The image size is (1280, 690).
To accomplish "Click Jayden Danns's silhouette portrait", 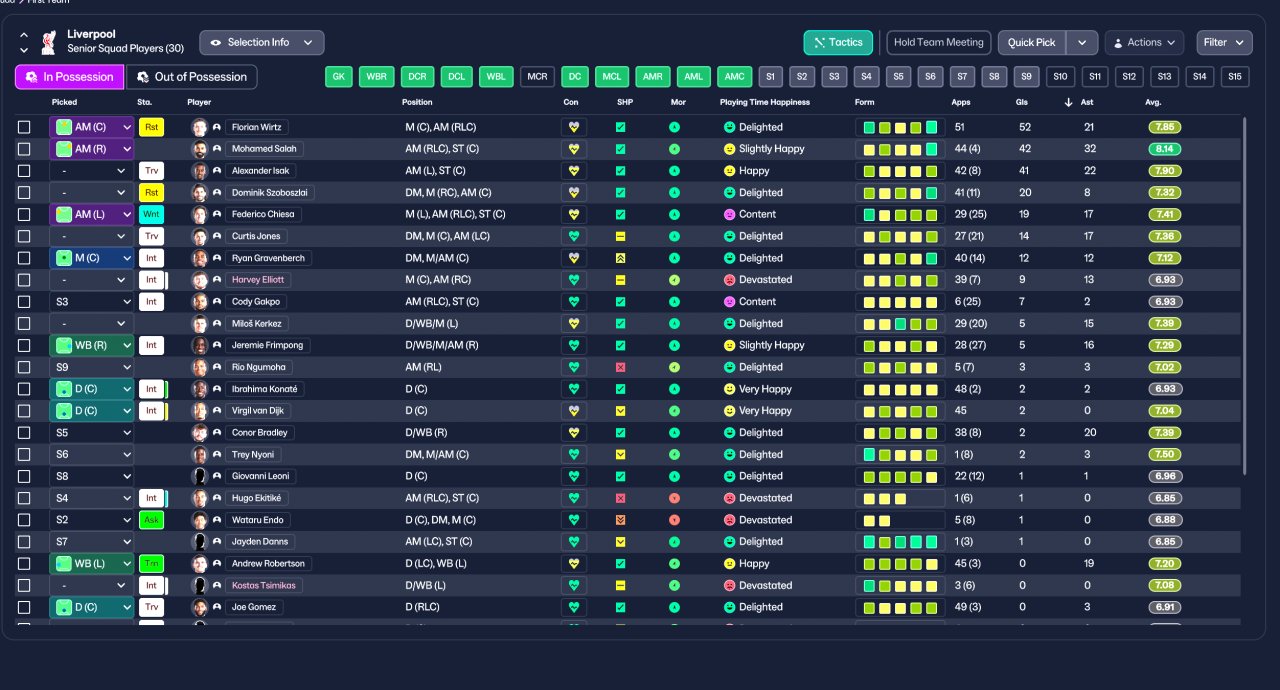I will 199,542.
